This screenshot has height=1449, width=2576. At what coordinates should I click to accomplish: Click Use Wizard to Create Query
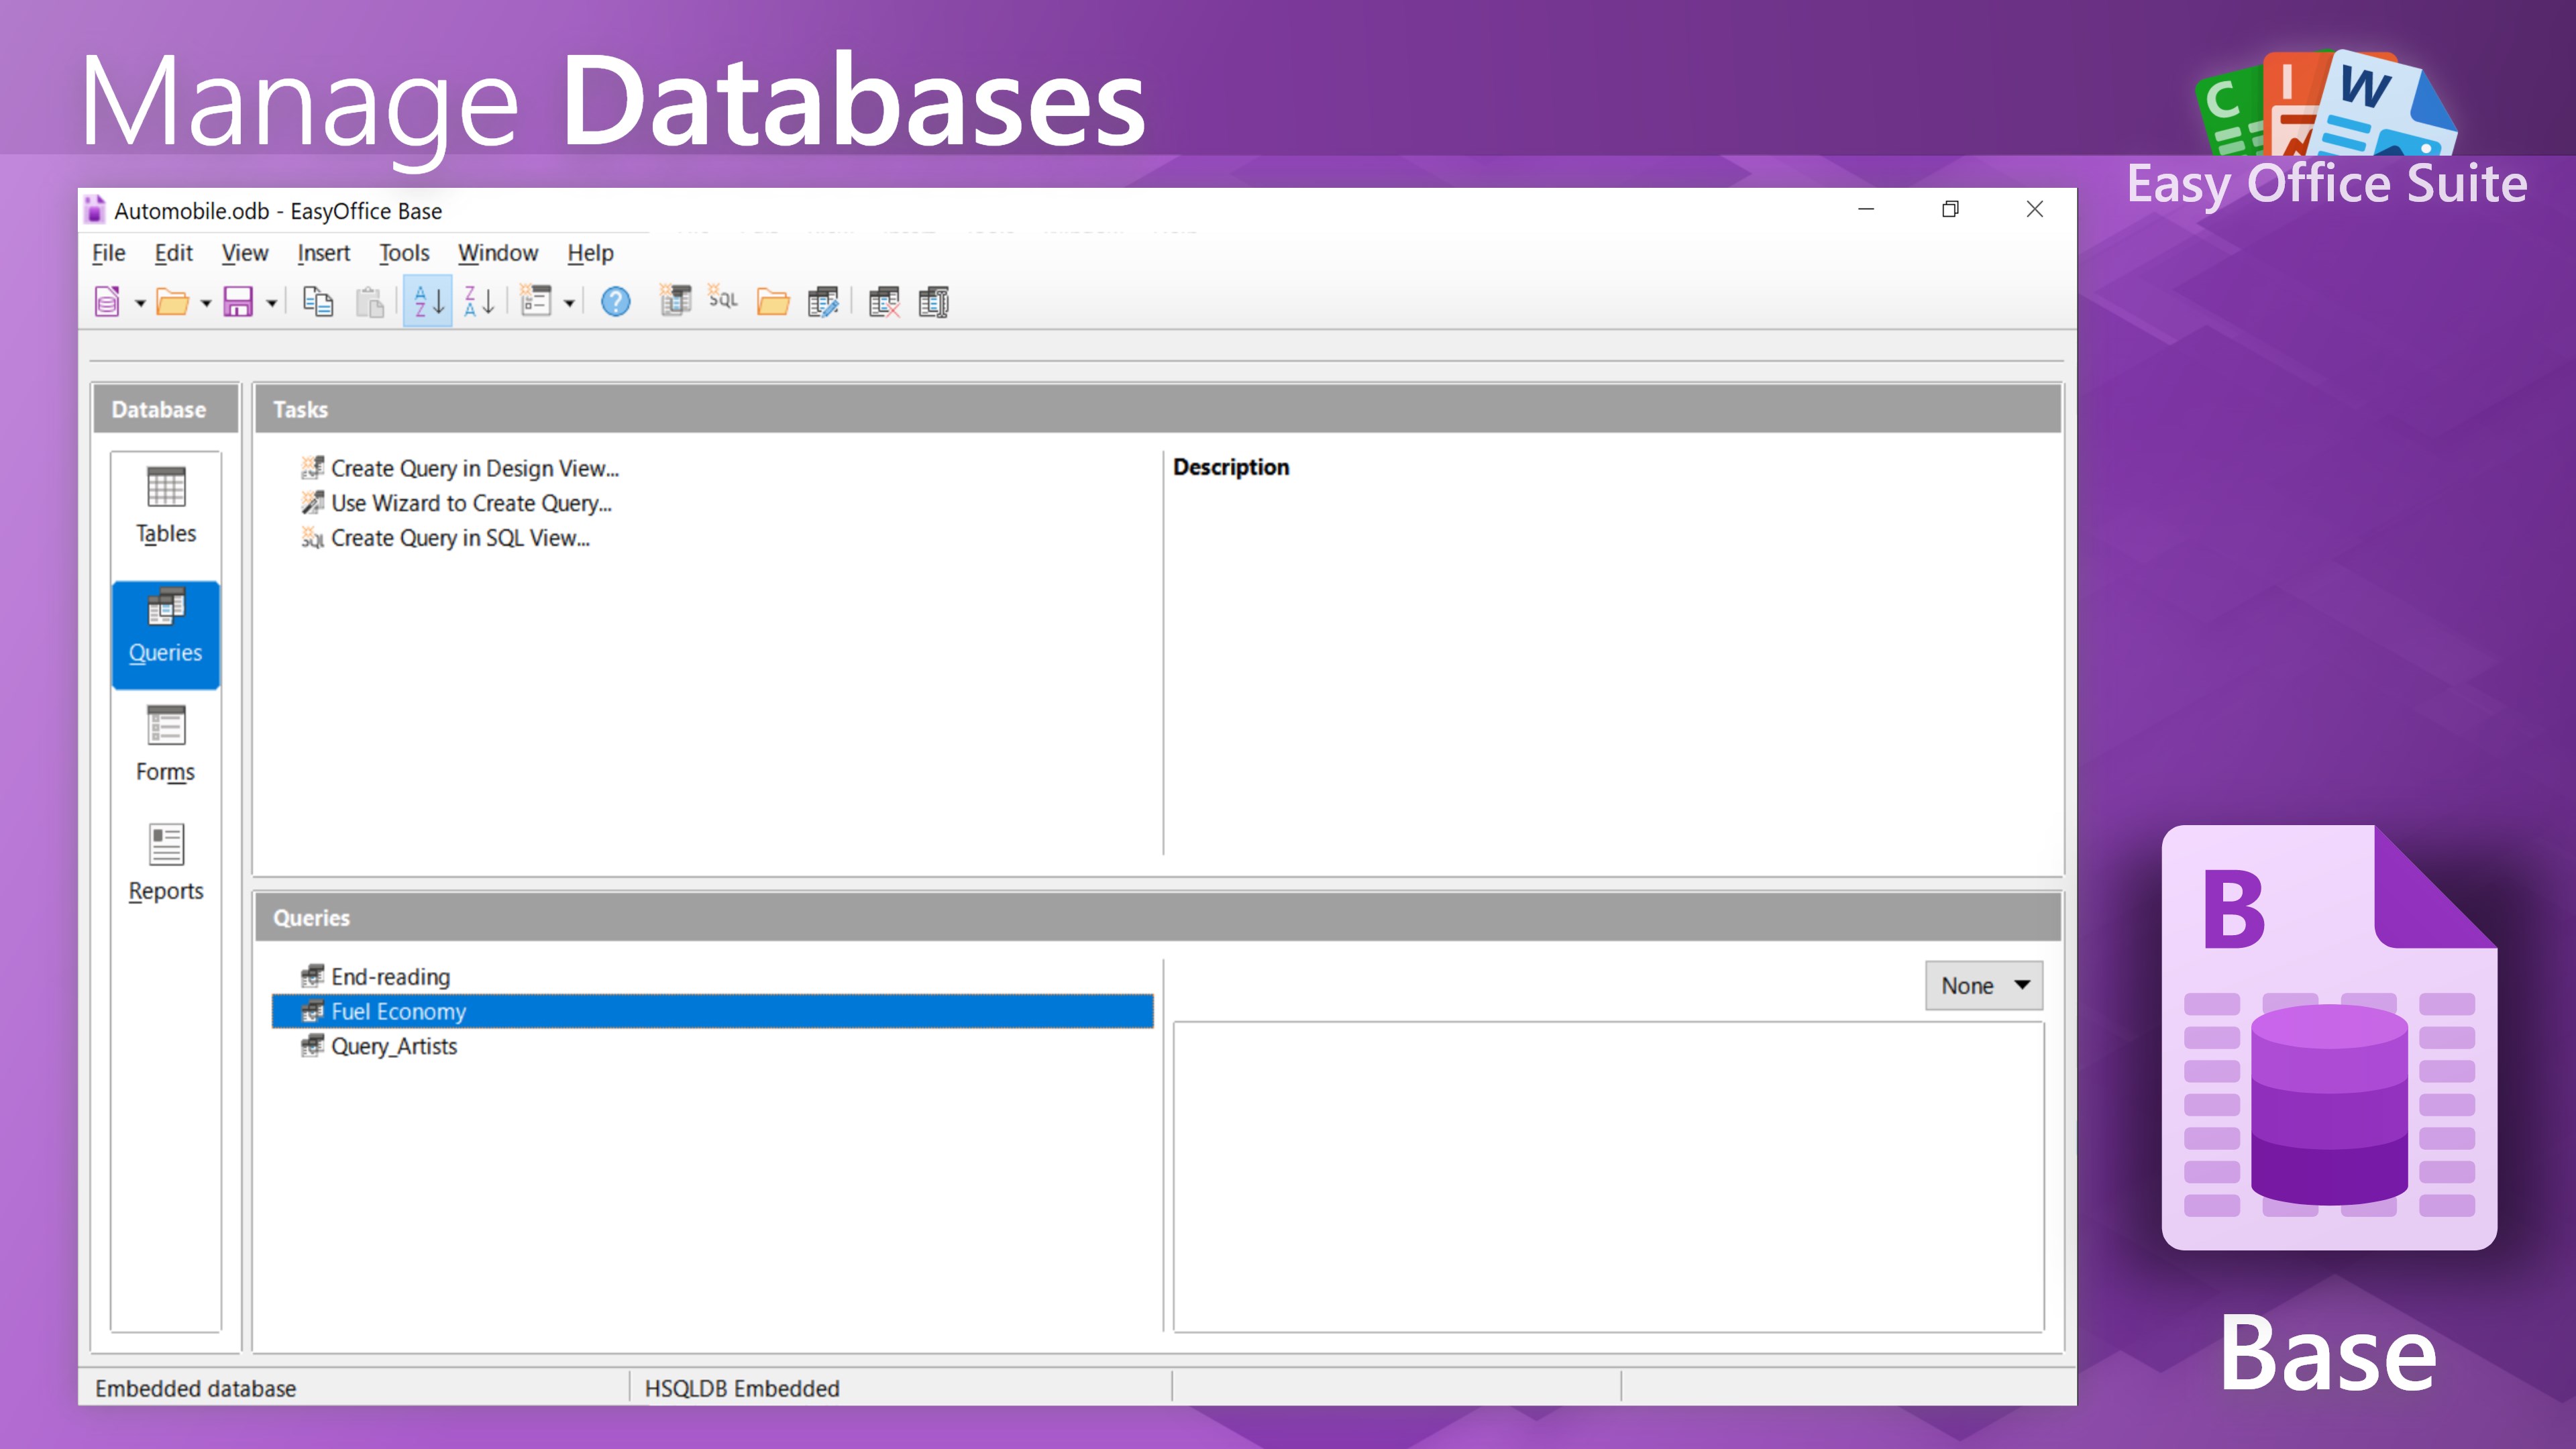coord(471,503)
